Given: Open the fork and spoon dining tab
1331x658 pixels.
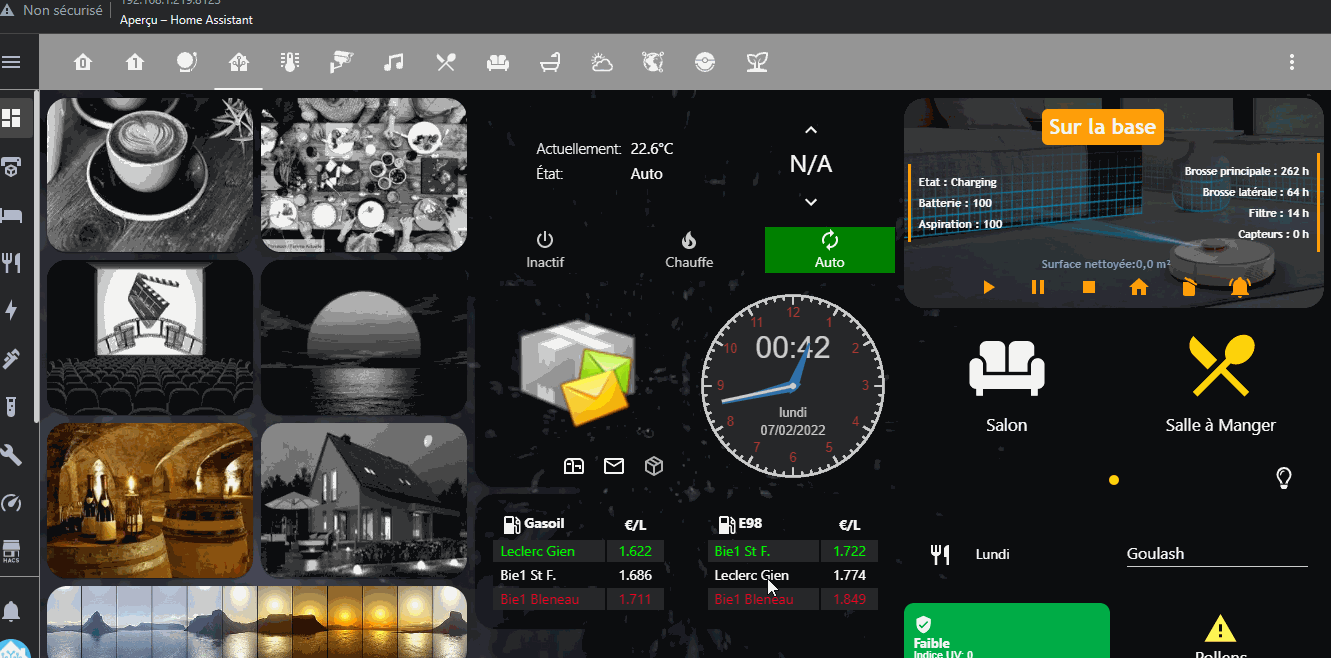Looking at the screenshot, I should (x=446, y=63).
